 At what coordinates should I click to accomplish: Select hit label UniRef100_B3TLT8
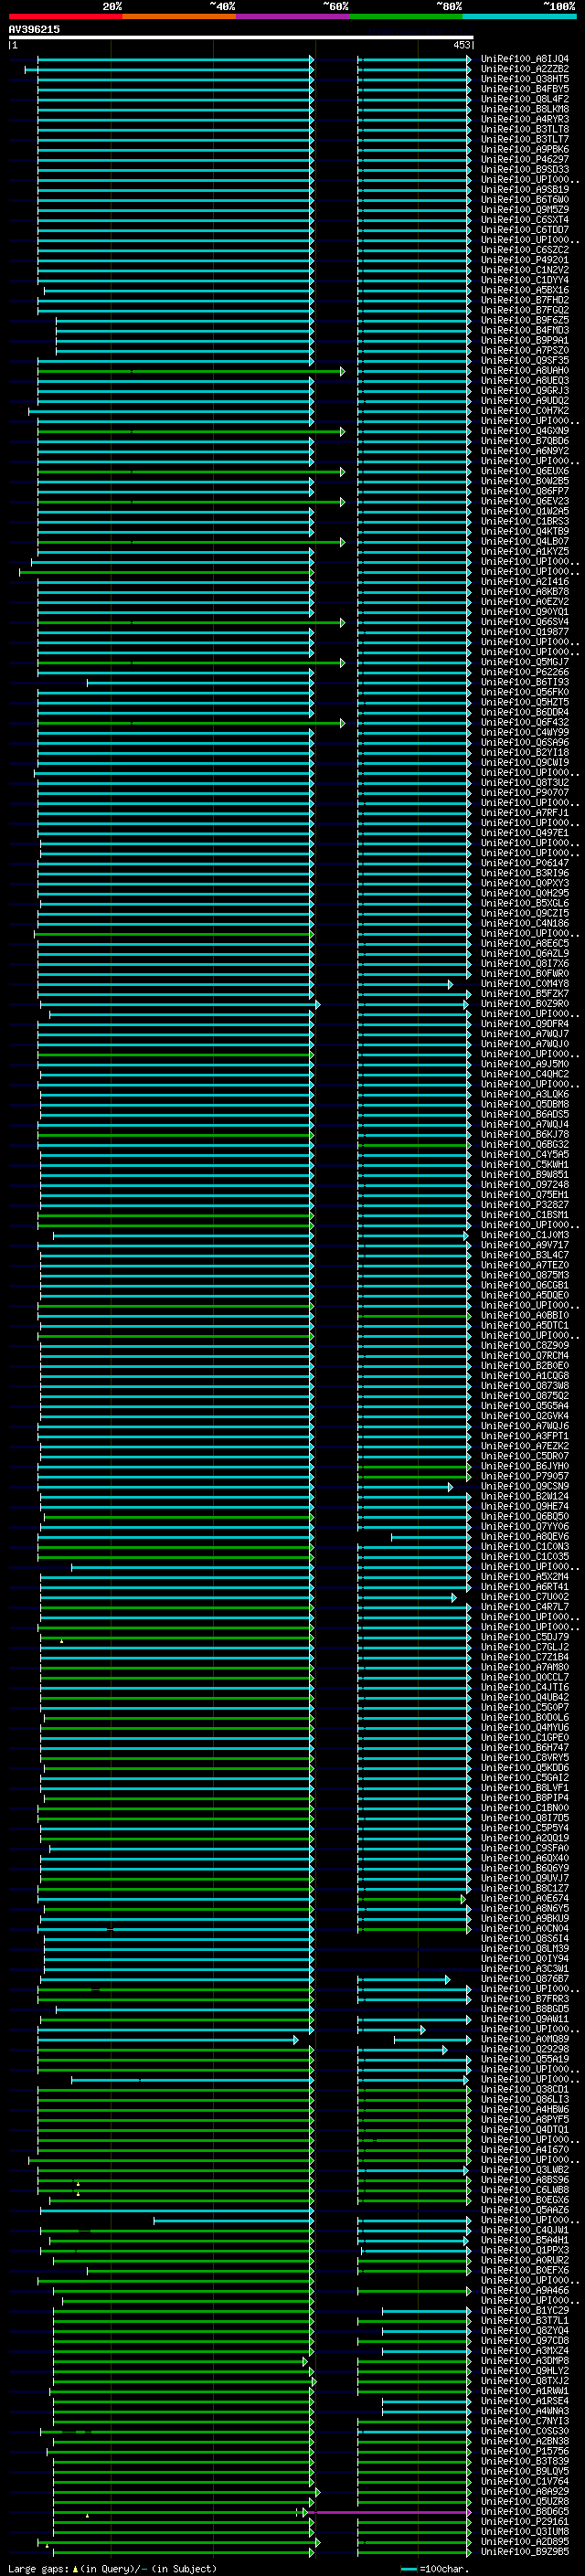coord(524,129)
